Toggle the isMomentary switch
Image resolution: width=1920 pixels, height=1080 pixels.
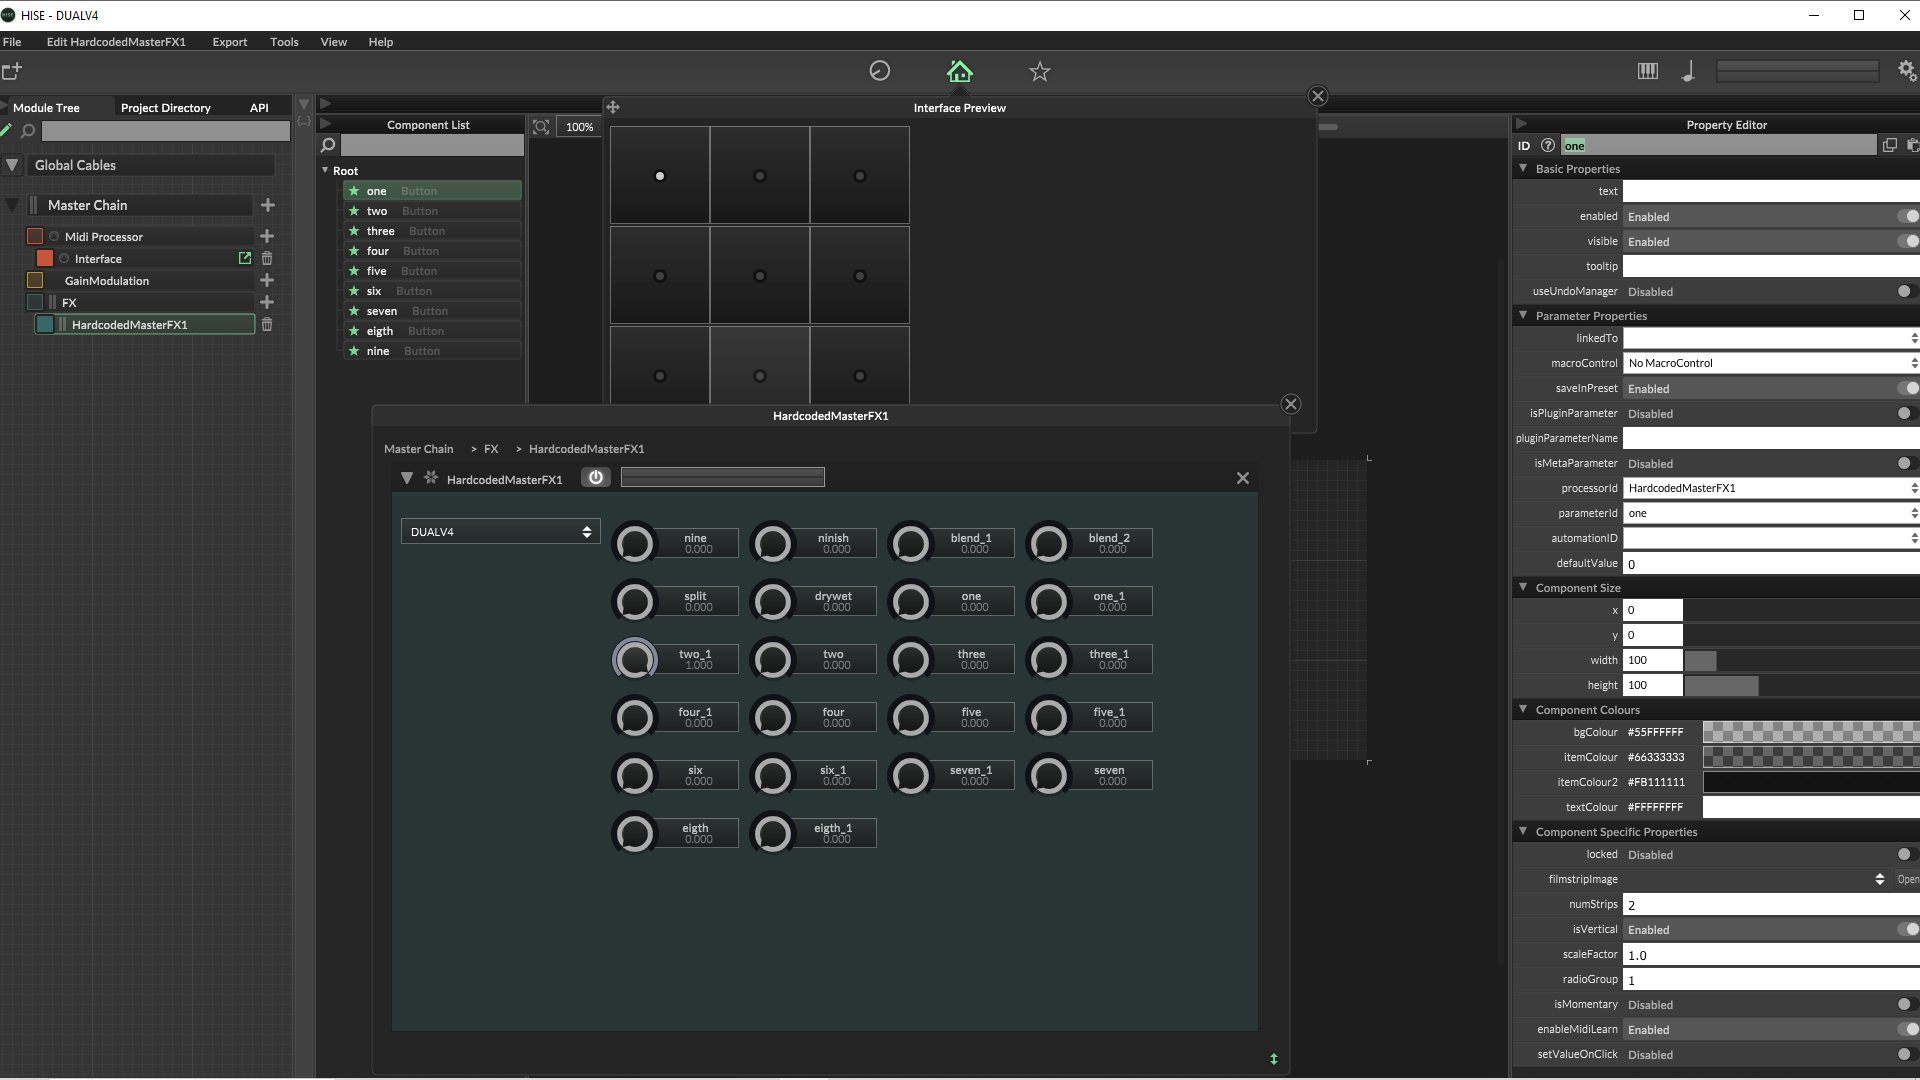click(x=1906, y=1004)
